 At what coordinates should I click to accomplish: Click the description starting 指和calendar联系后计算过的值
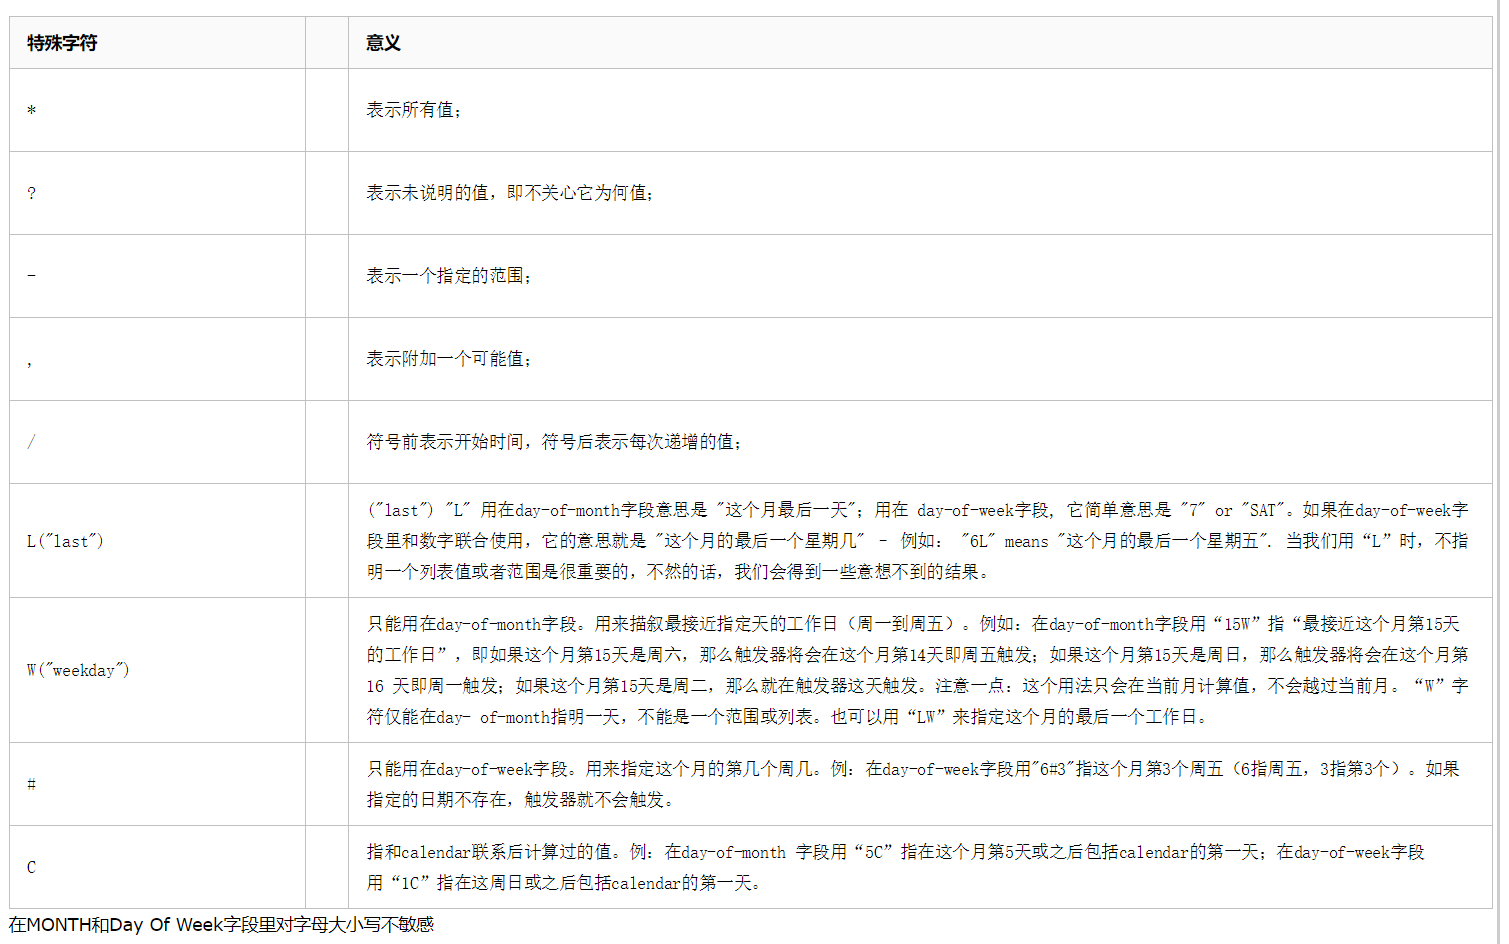[895, 867]
